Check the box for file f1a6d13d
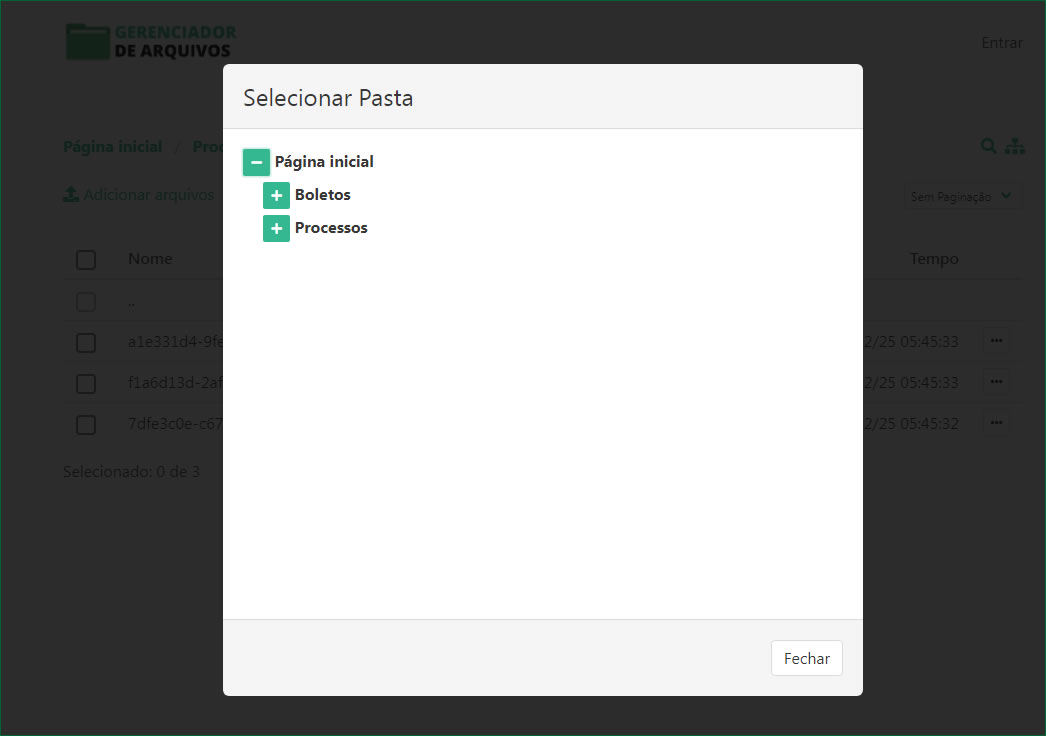 (86, 384)
